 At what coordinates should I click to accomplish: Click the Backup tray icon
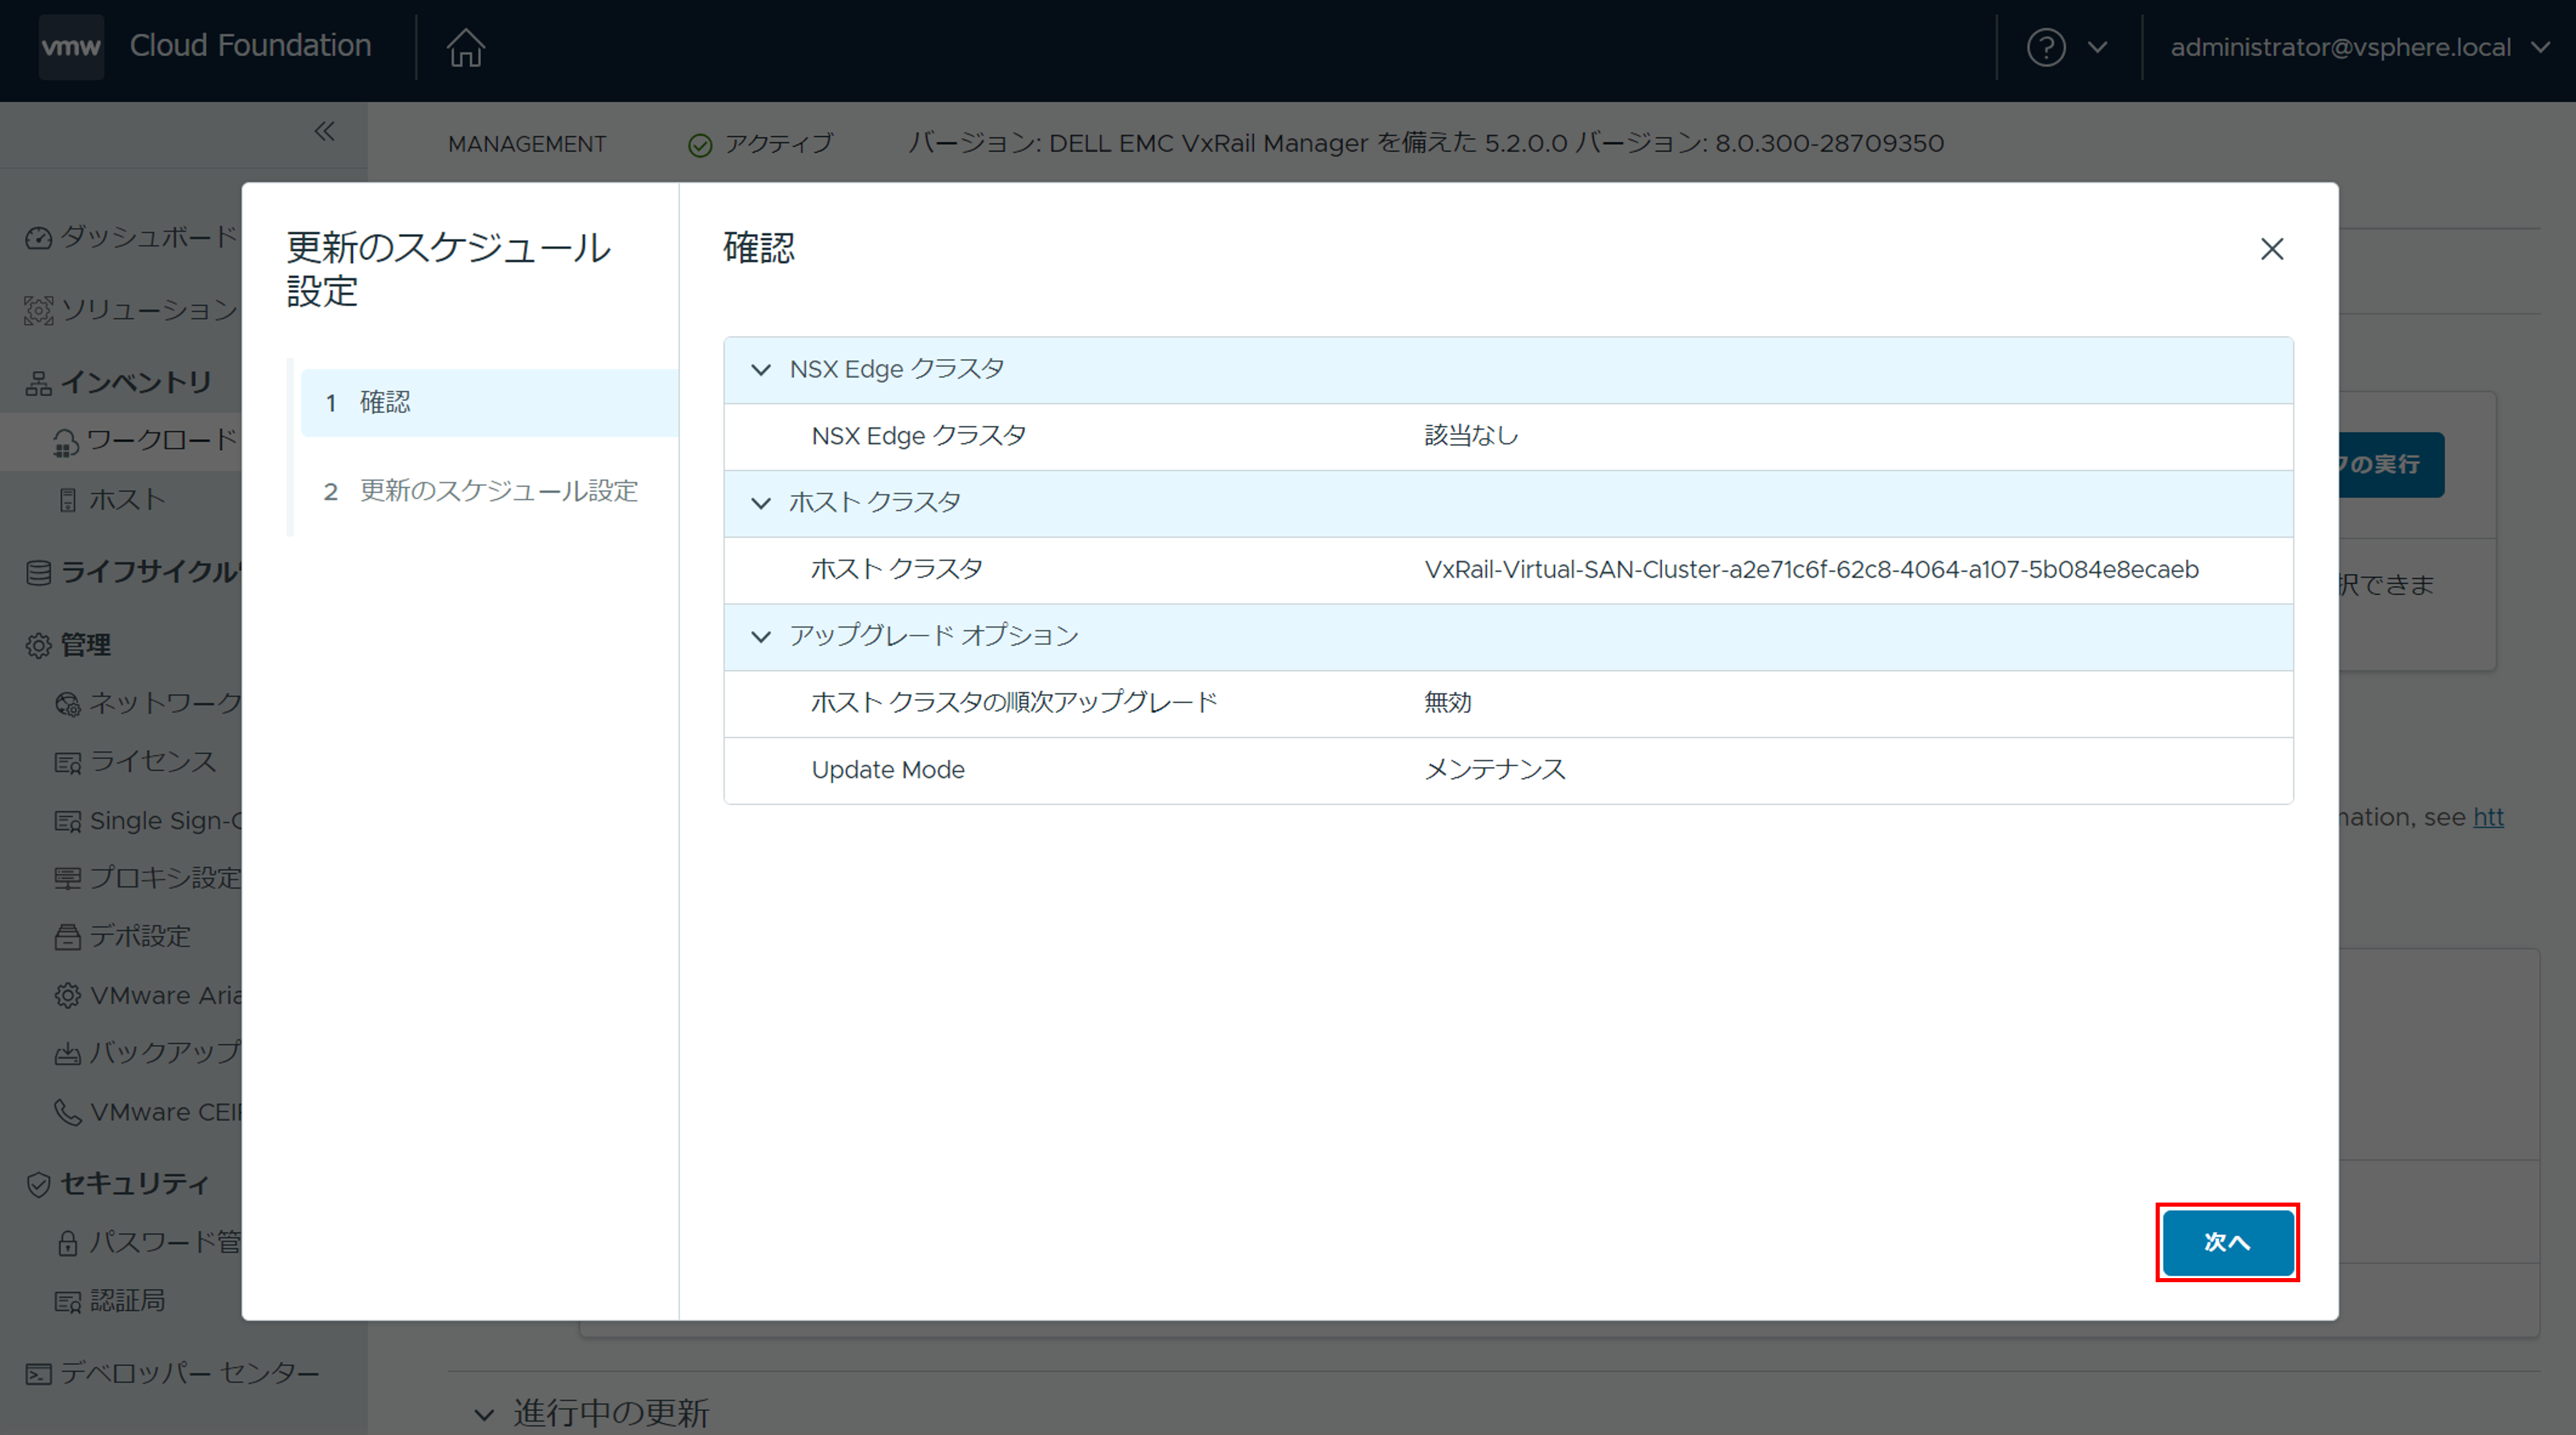coord(67,1053)
